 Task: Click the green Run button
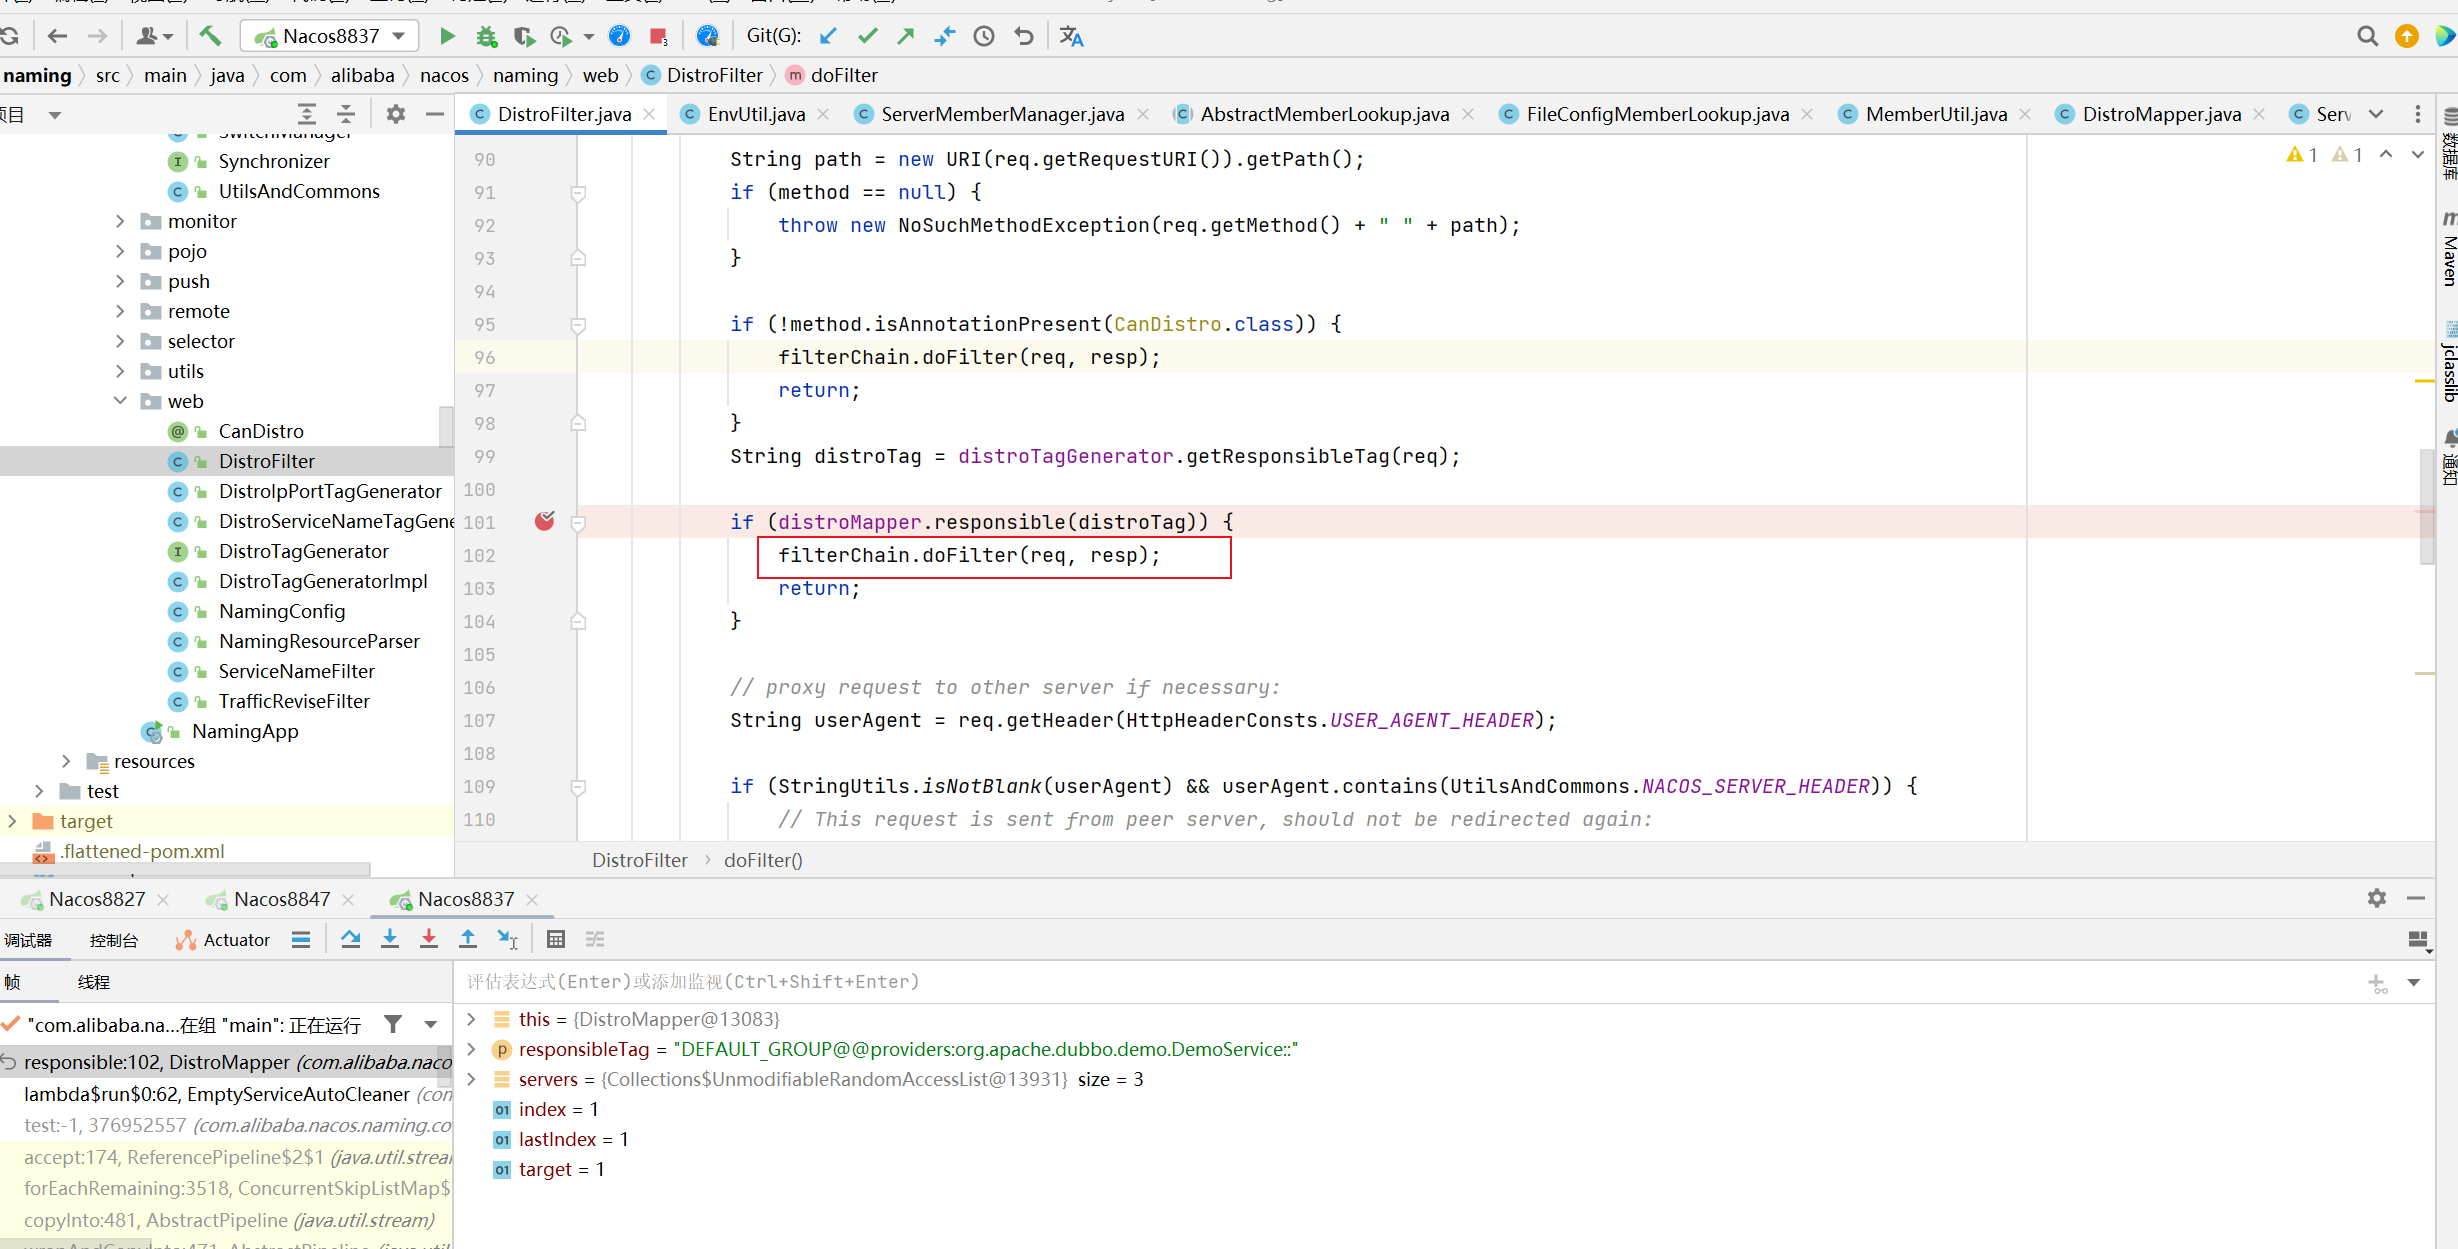click(x=447, y=36)
